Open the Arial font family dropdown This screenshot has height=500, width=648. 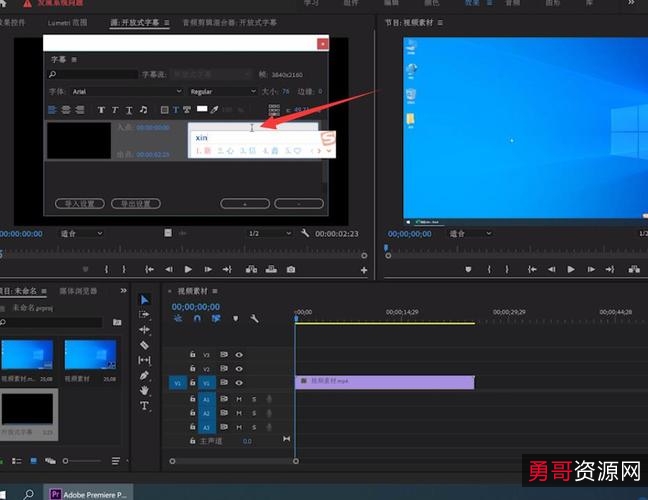pos(125,92)
